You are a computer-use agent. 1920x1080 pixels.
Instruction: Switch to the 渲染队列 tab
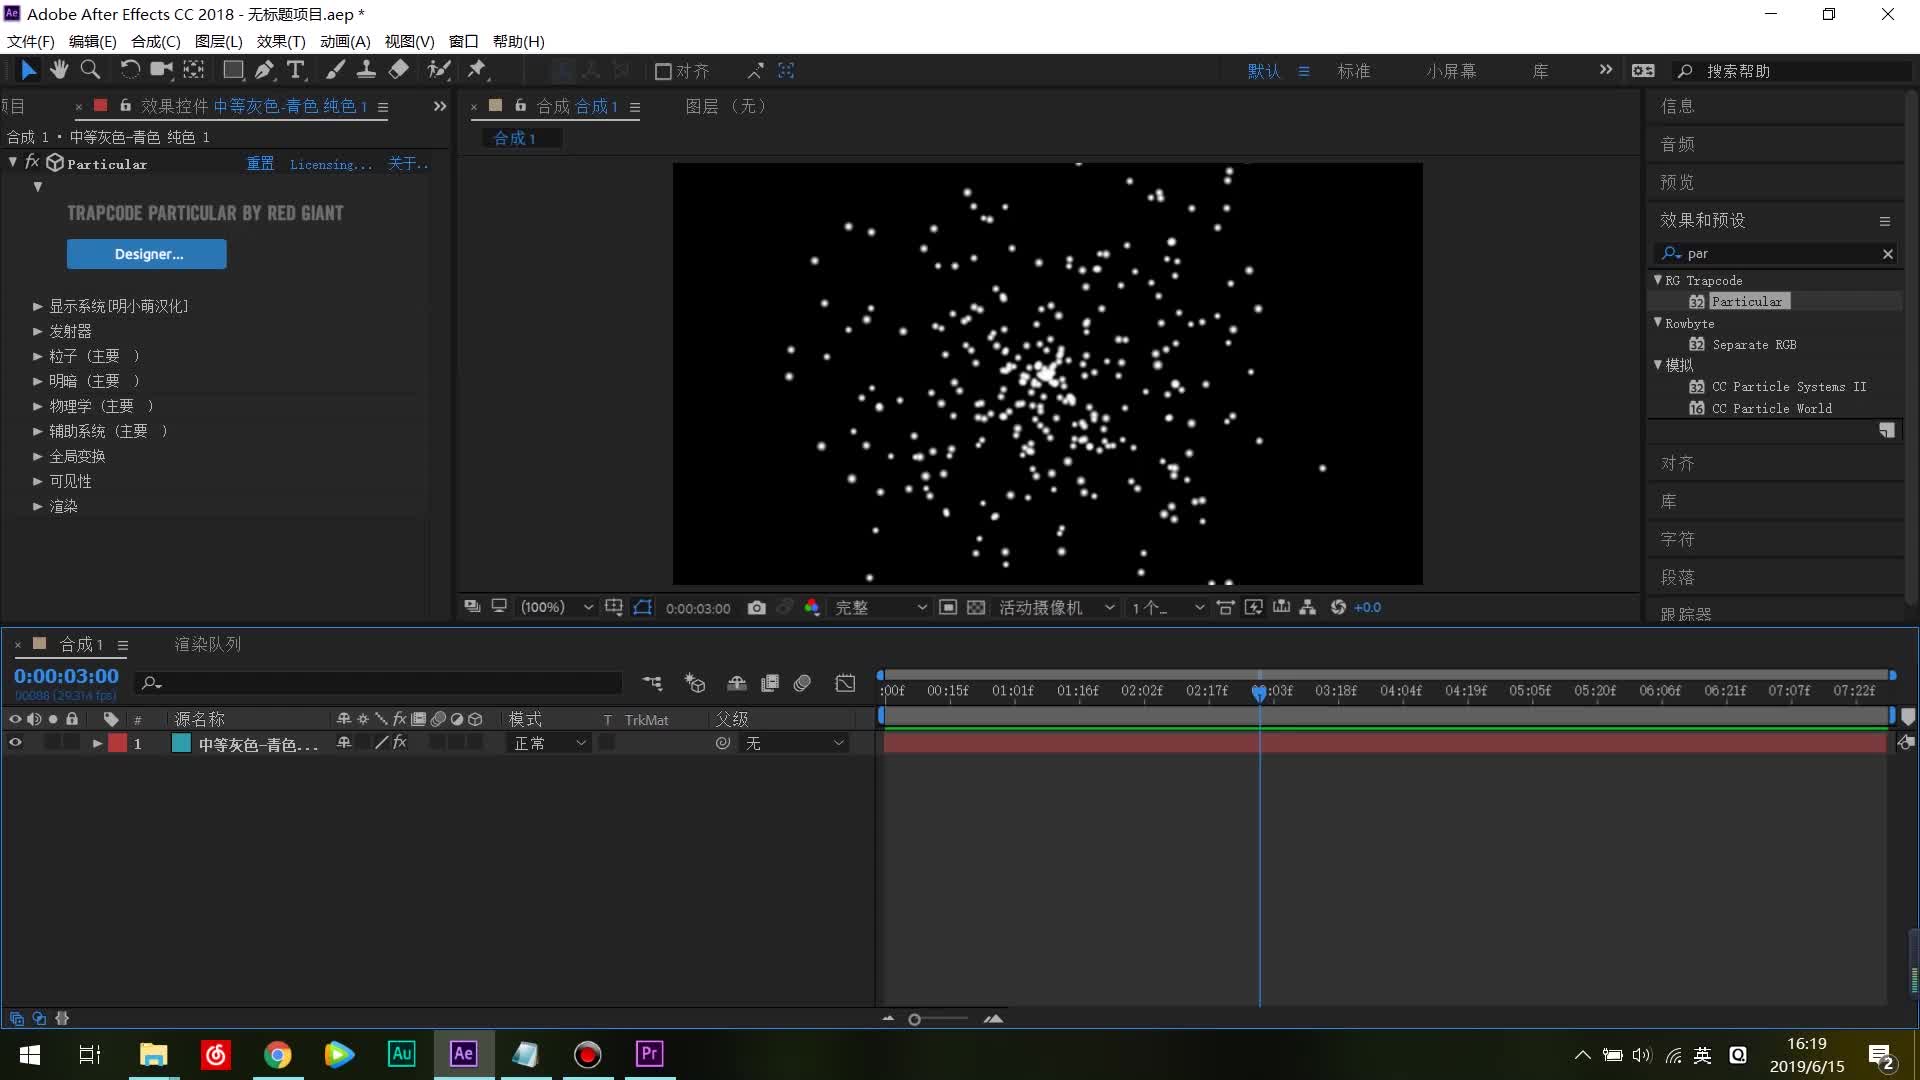(x=208, y=645)
